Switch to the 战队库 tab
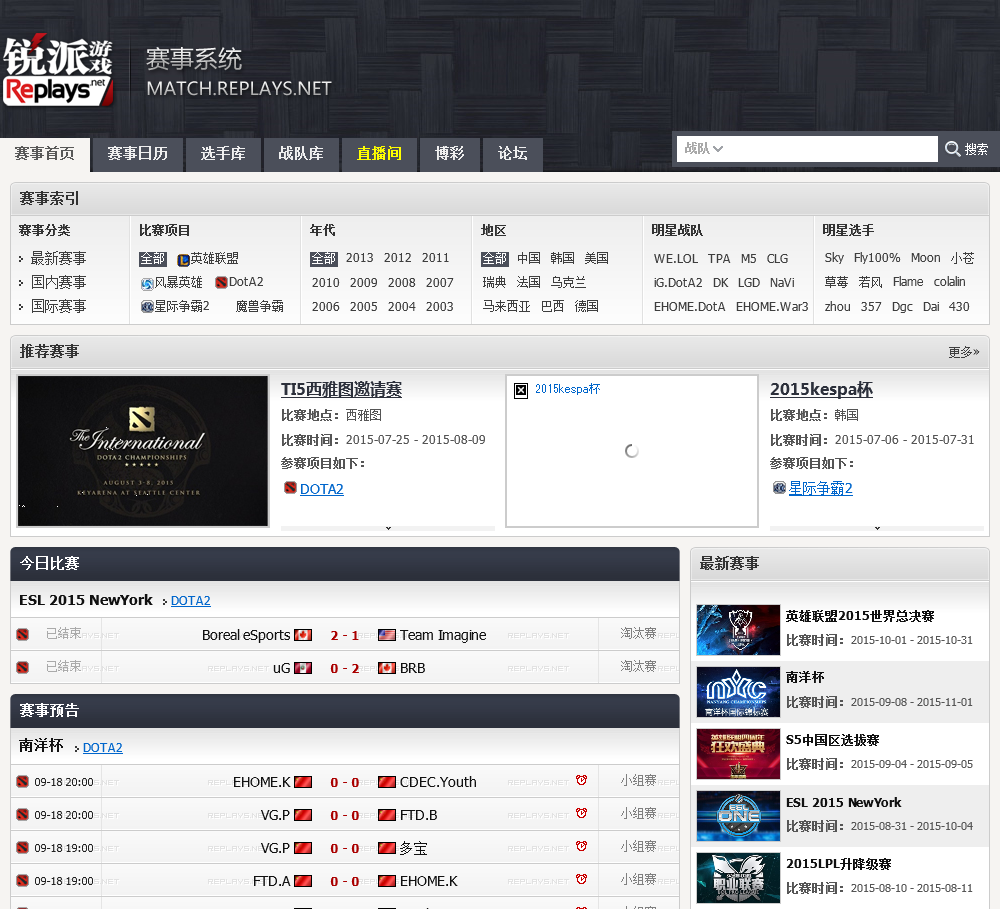The height and width of the screenshot is (909, 1000). pyautogui.click(x=301, y=154)
